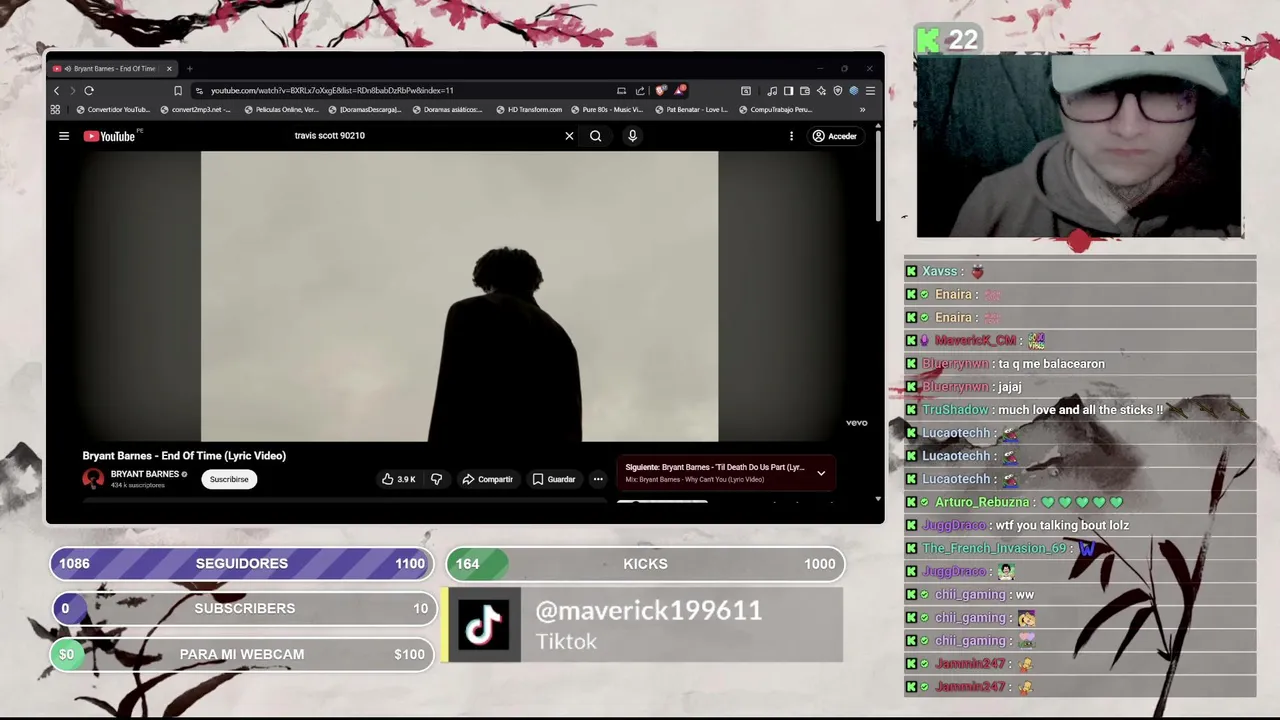Screen dimensions: 1280x720
Task: Open the Pat Benatar - Love I... bookmark
Action: [x=691, y=110]
